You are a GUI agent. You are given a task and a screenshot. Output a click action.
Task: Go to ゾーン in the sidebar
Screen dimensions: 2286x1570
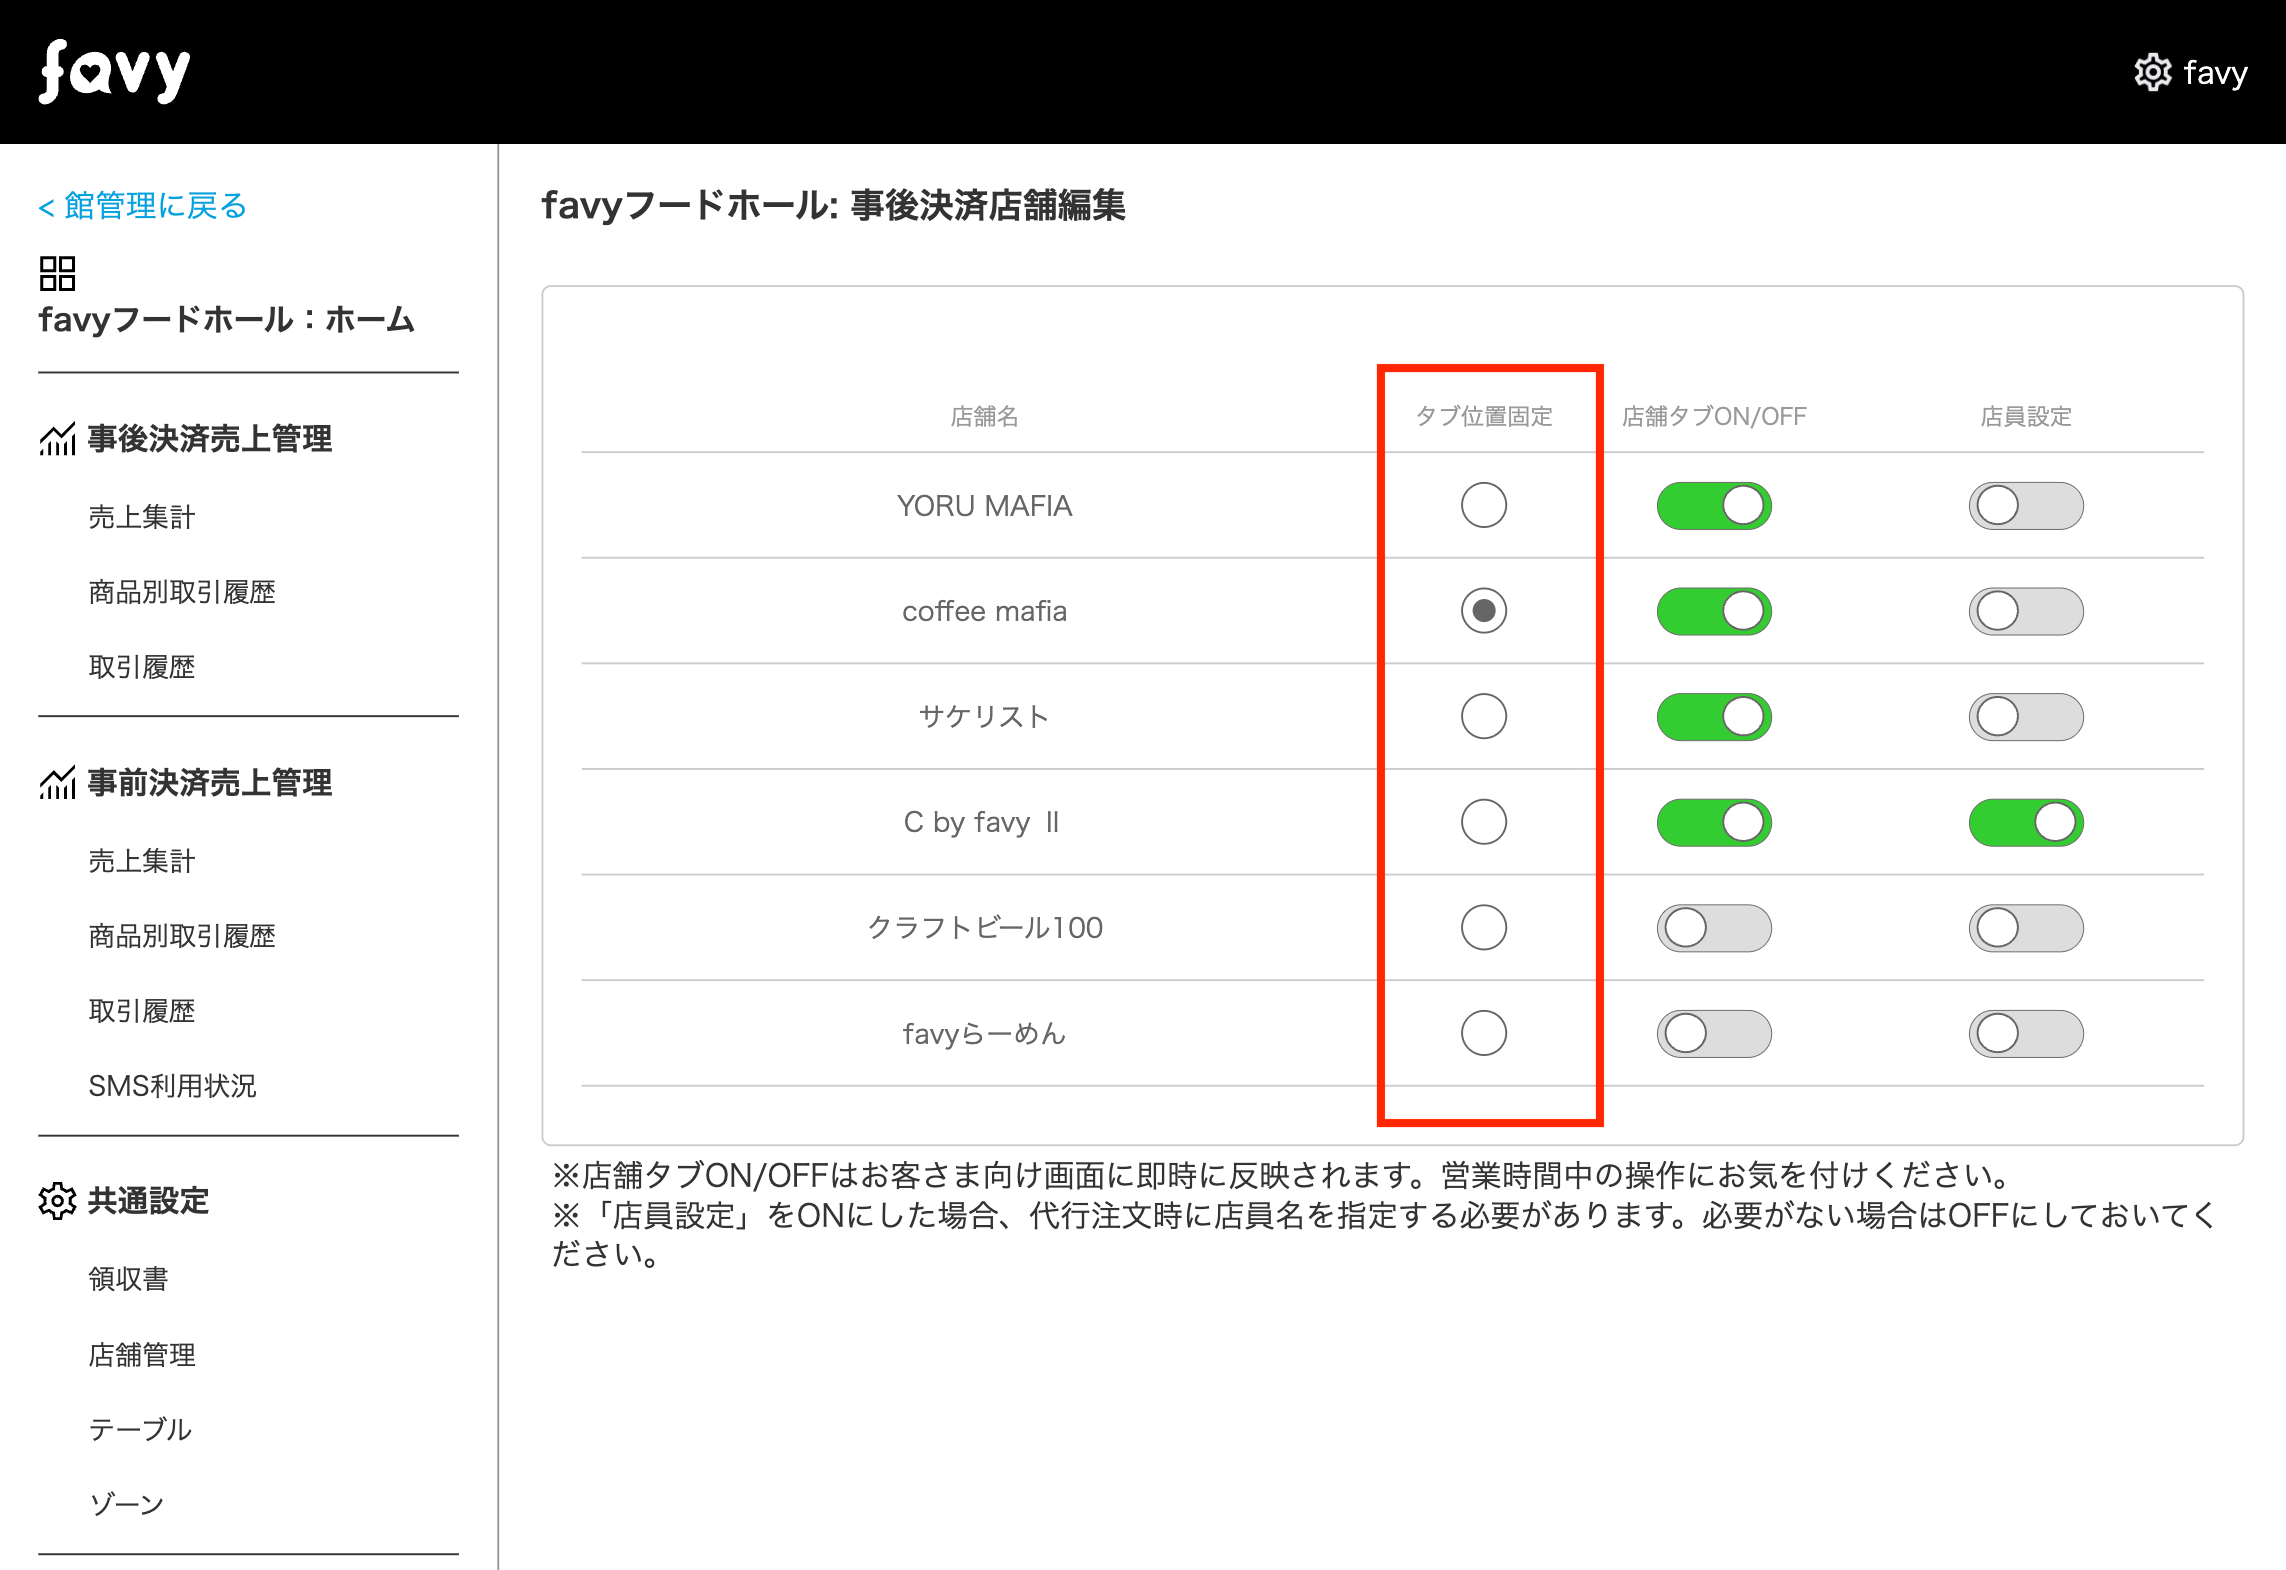click(x=126, y=1504)
